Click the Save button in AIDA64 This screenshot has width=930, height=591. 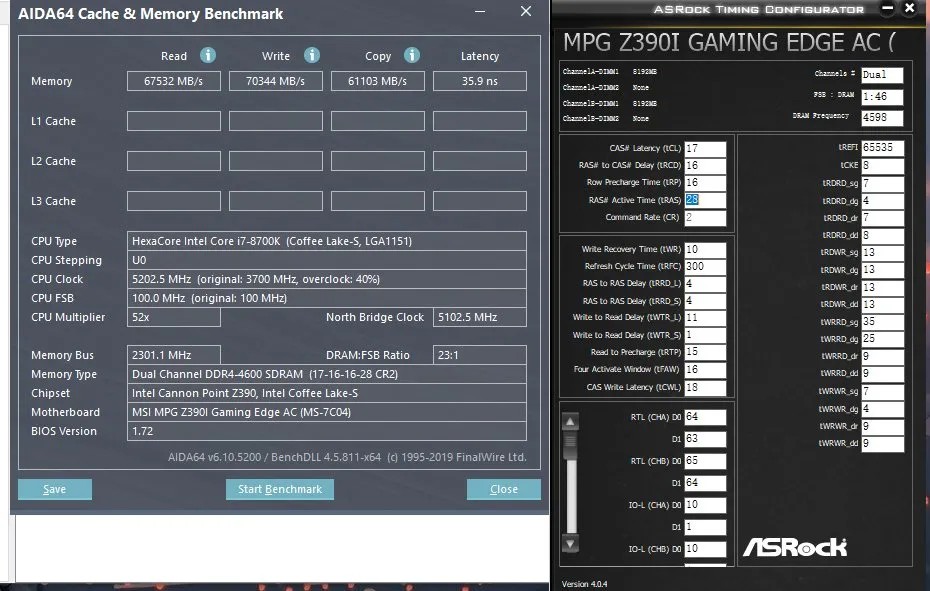point(54,489)
